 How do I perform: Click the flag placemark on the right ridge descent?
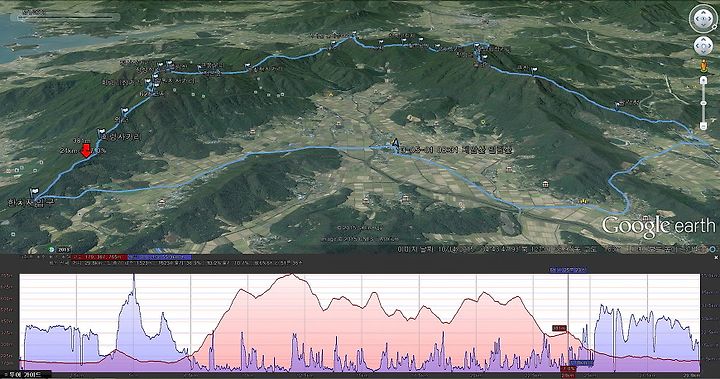pos(534,70)
